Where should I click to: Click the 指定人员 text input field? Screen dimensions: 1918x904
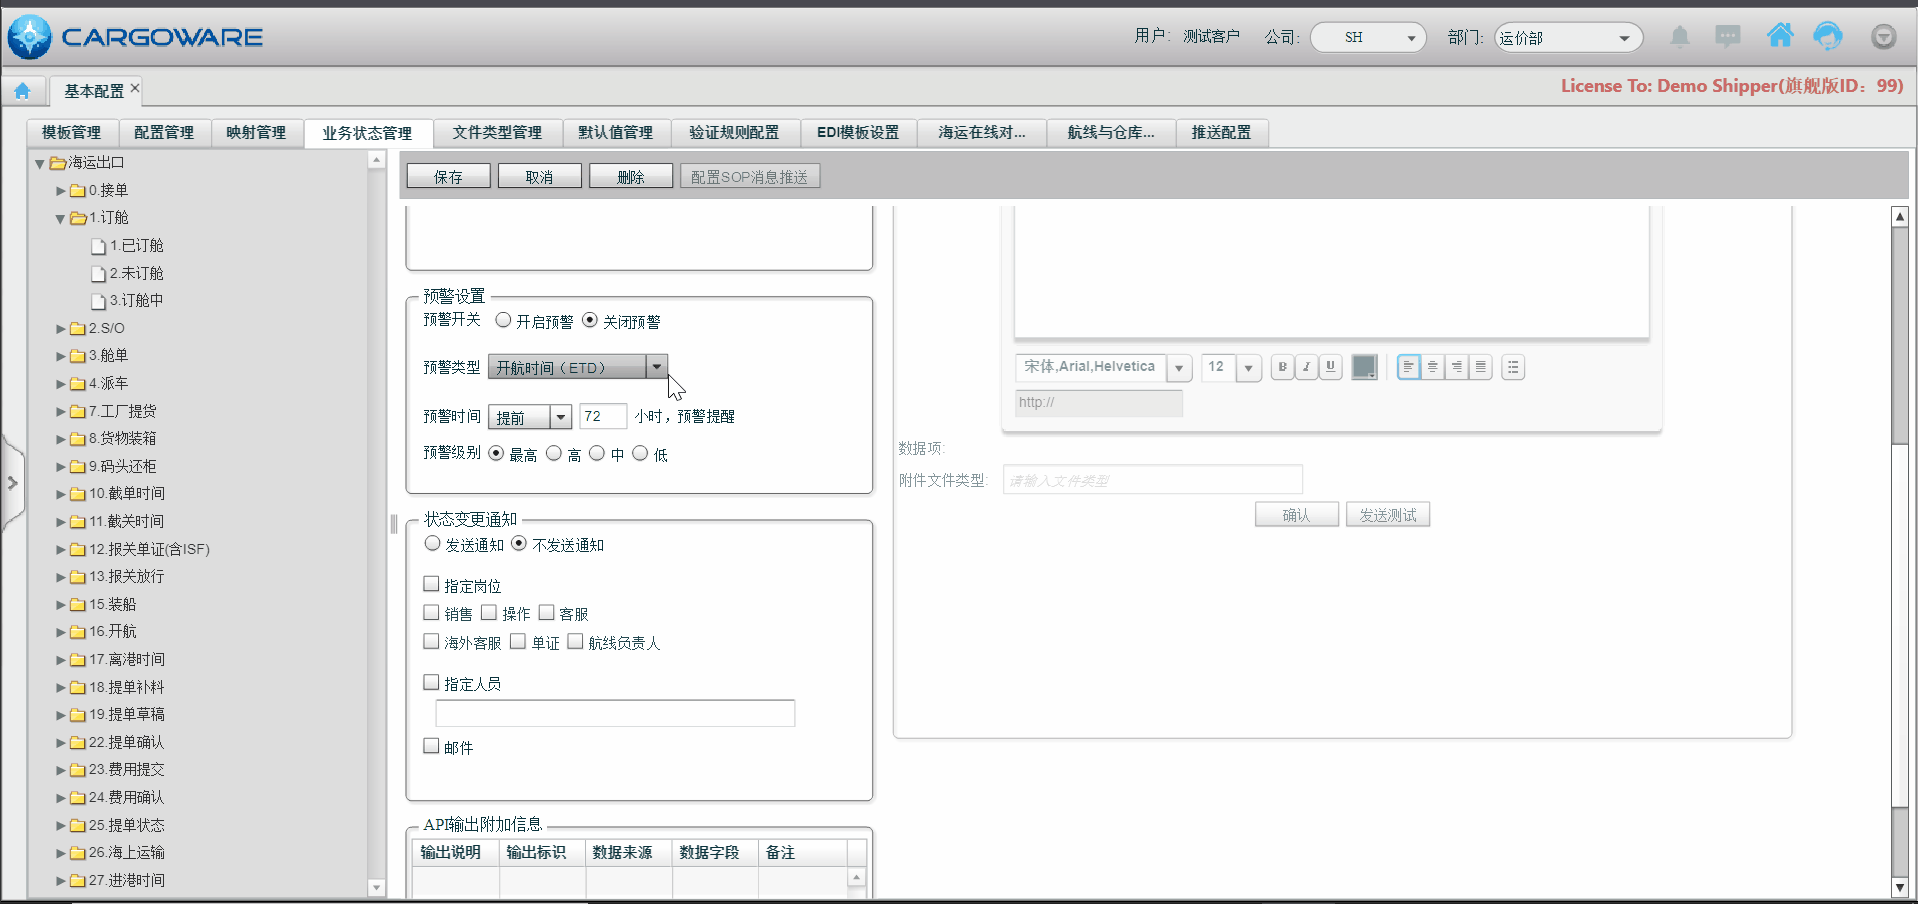[x=615, y=713]
